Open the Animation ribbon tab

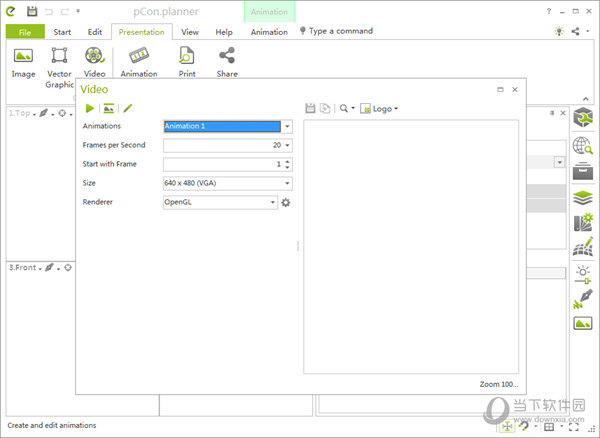tap(269, 32)
